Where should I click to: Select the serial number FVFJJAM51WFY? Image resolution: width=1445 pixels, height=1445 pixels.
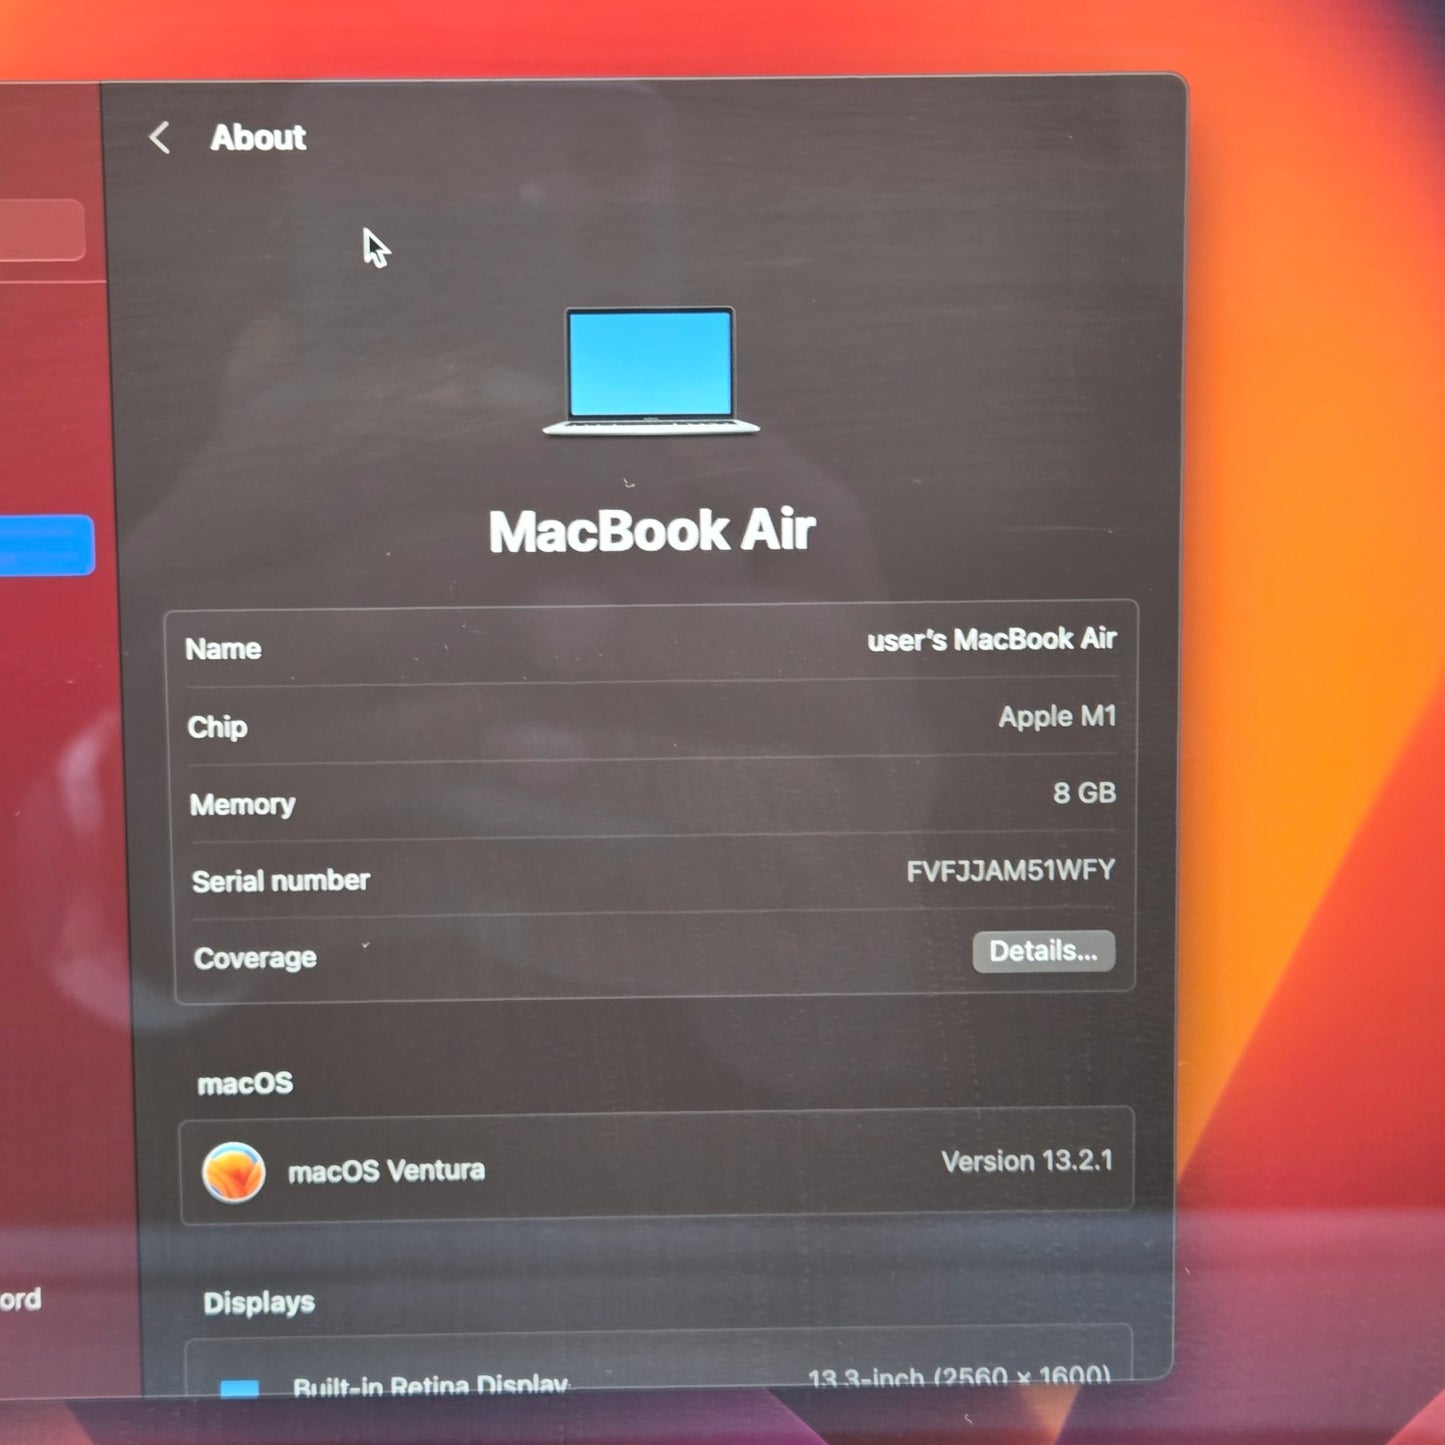1009,871
